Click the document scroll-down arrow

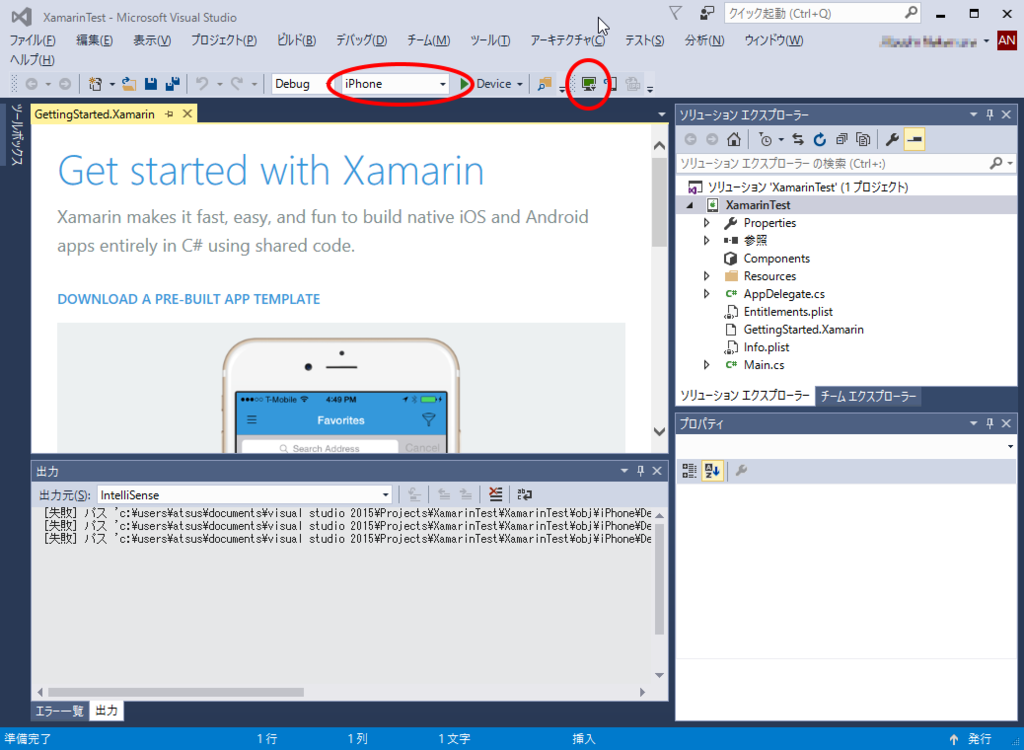pyautogui.click(x=660, y=431)
